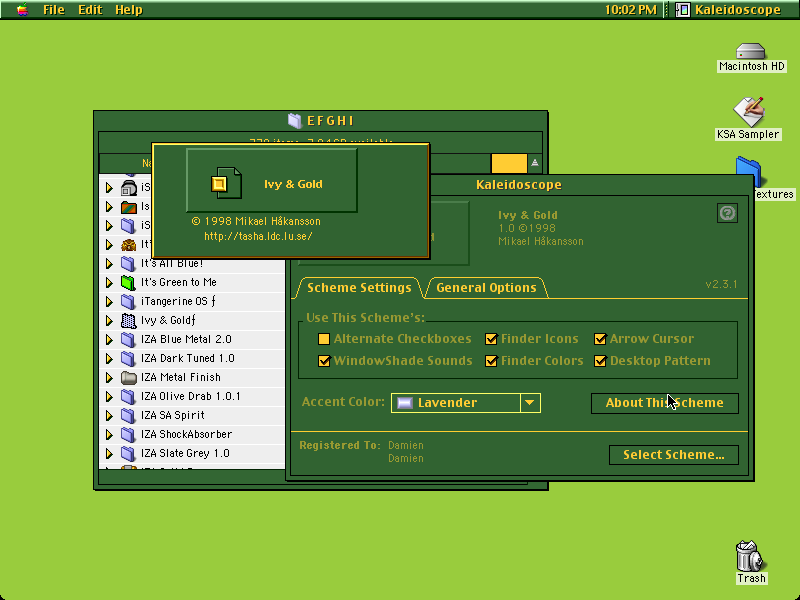Select the It's All Blue! folder icon
This screenshot has height=600, width=800.
(128, 263)
